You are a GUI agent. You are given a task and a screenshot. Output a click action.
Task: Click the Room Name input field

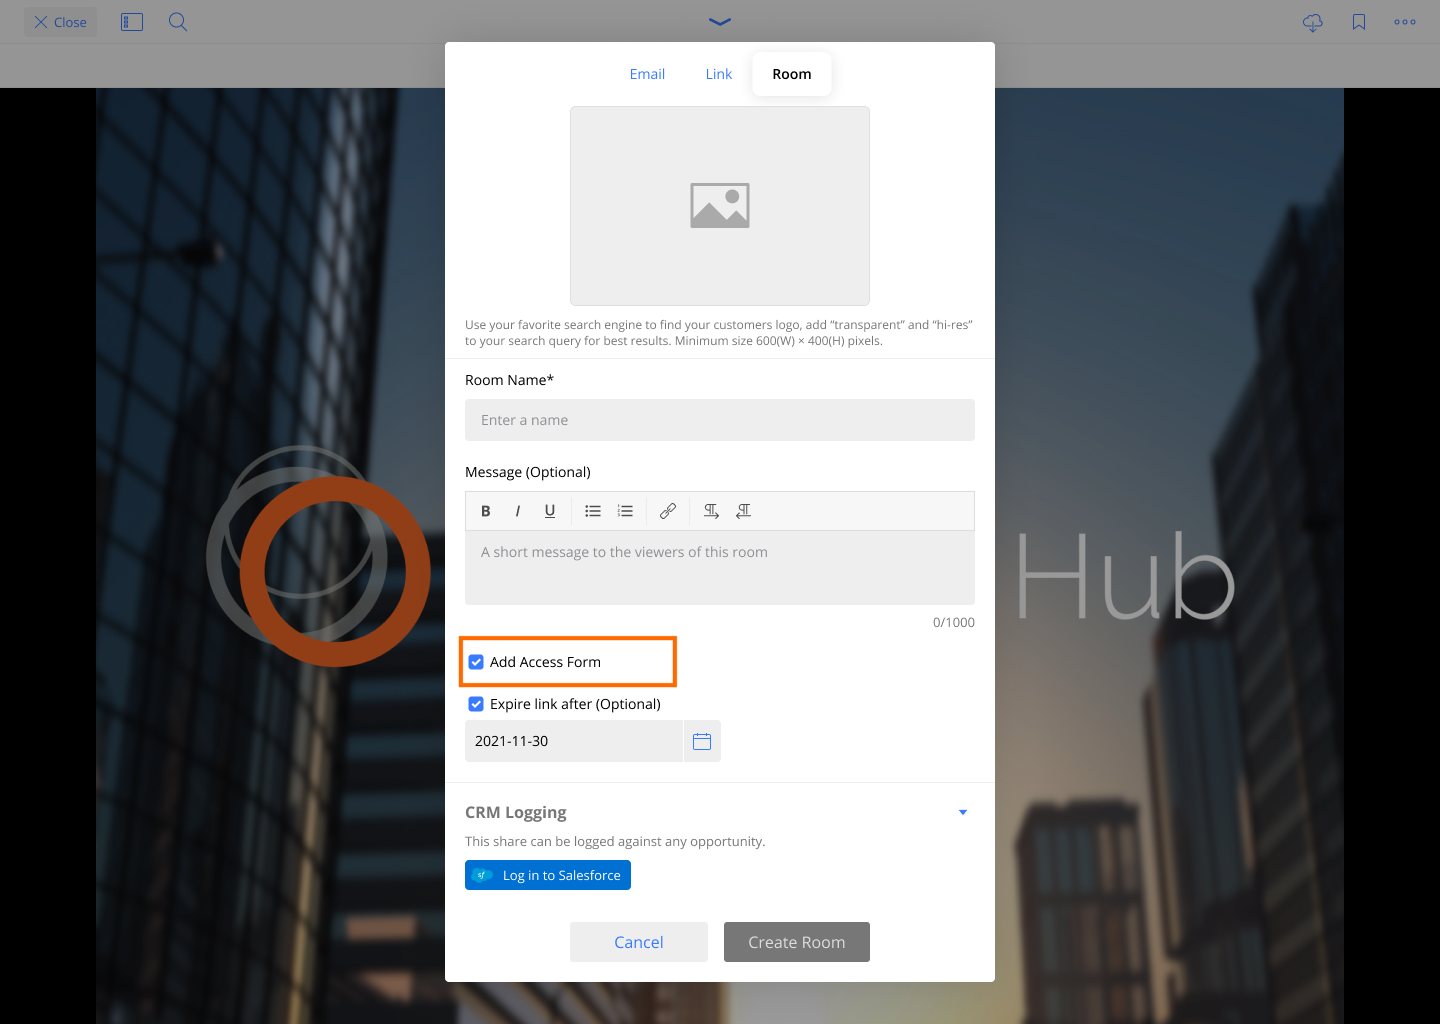point(720,420)
